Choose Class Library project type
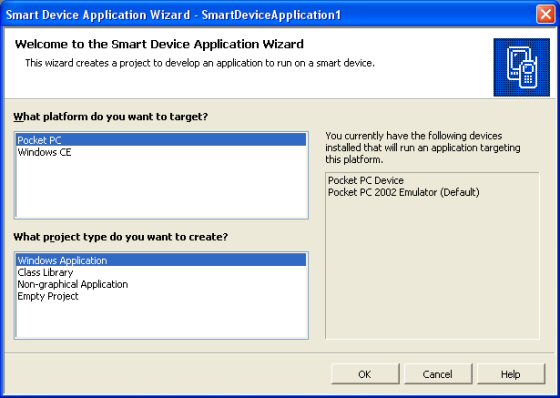Screen dimensions: 560x398 [x=161, y=272]
